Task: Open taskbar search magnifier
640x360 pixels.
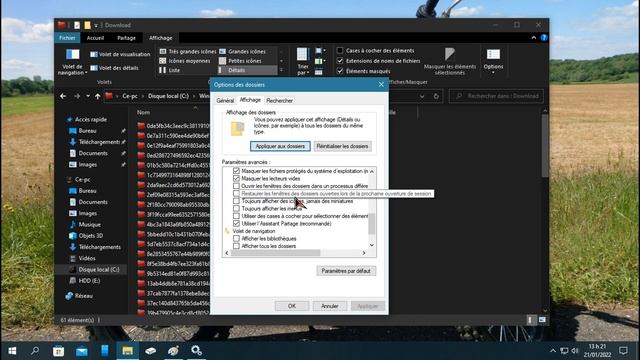Action: click(x=35, y=351)
